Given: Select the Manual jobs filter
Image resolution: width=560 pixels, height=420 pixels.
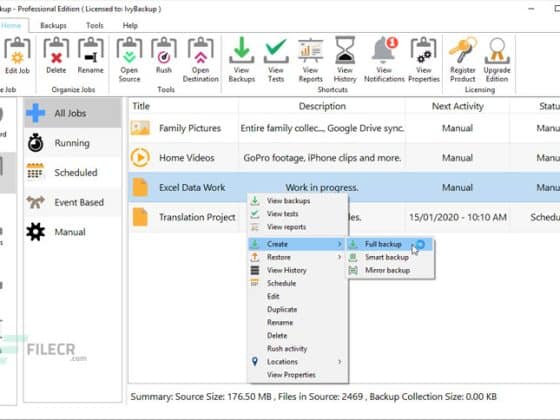Looking at the screenshot, I should [73, 232].
